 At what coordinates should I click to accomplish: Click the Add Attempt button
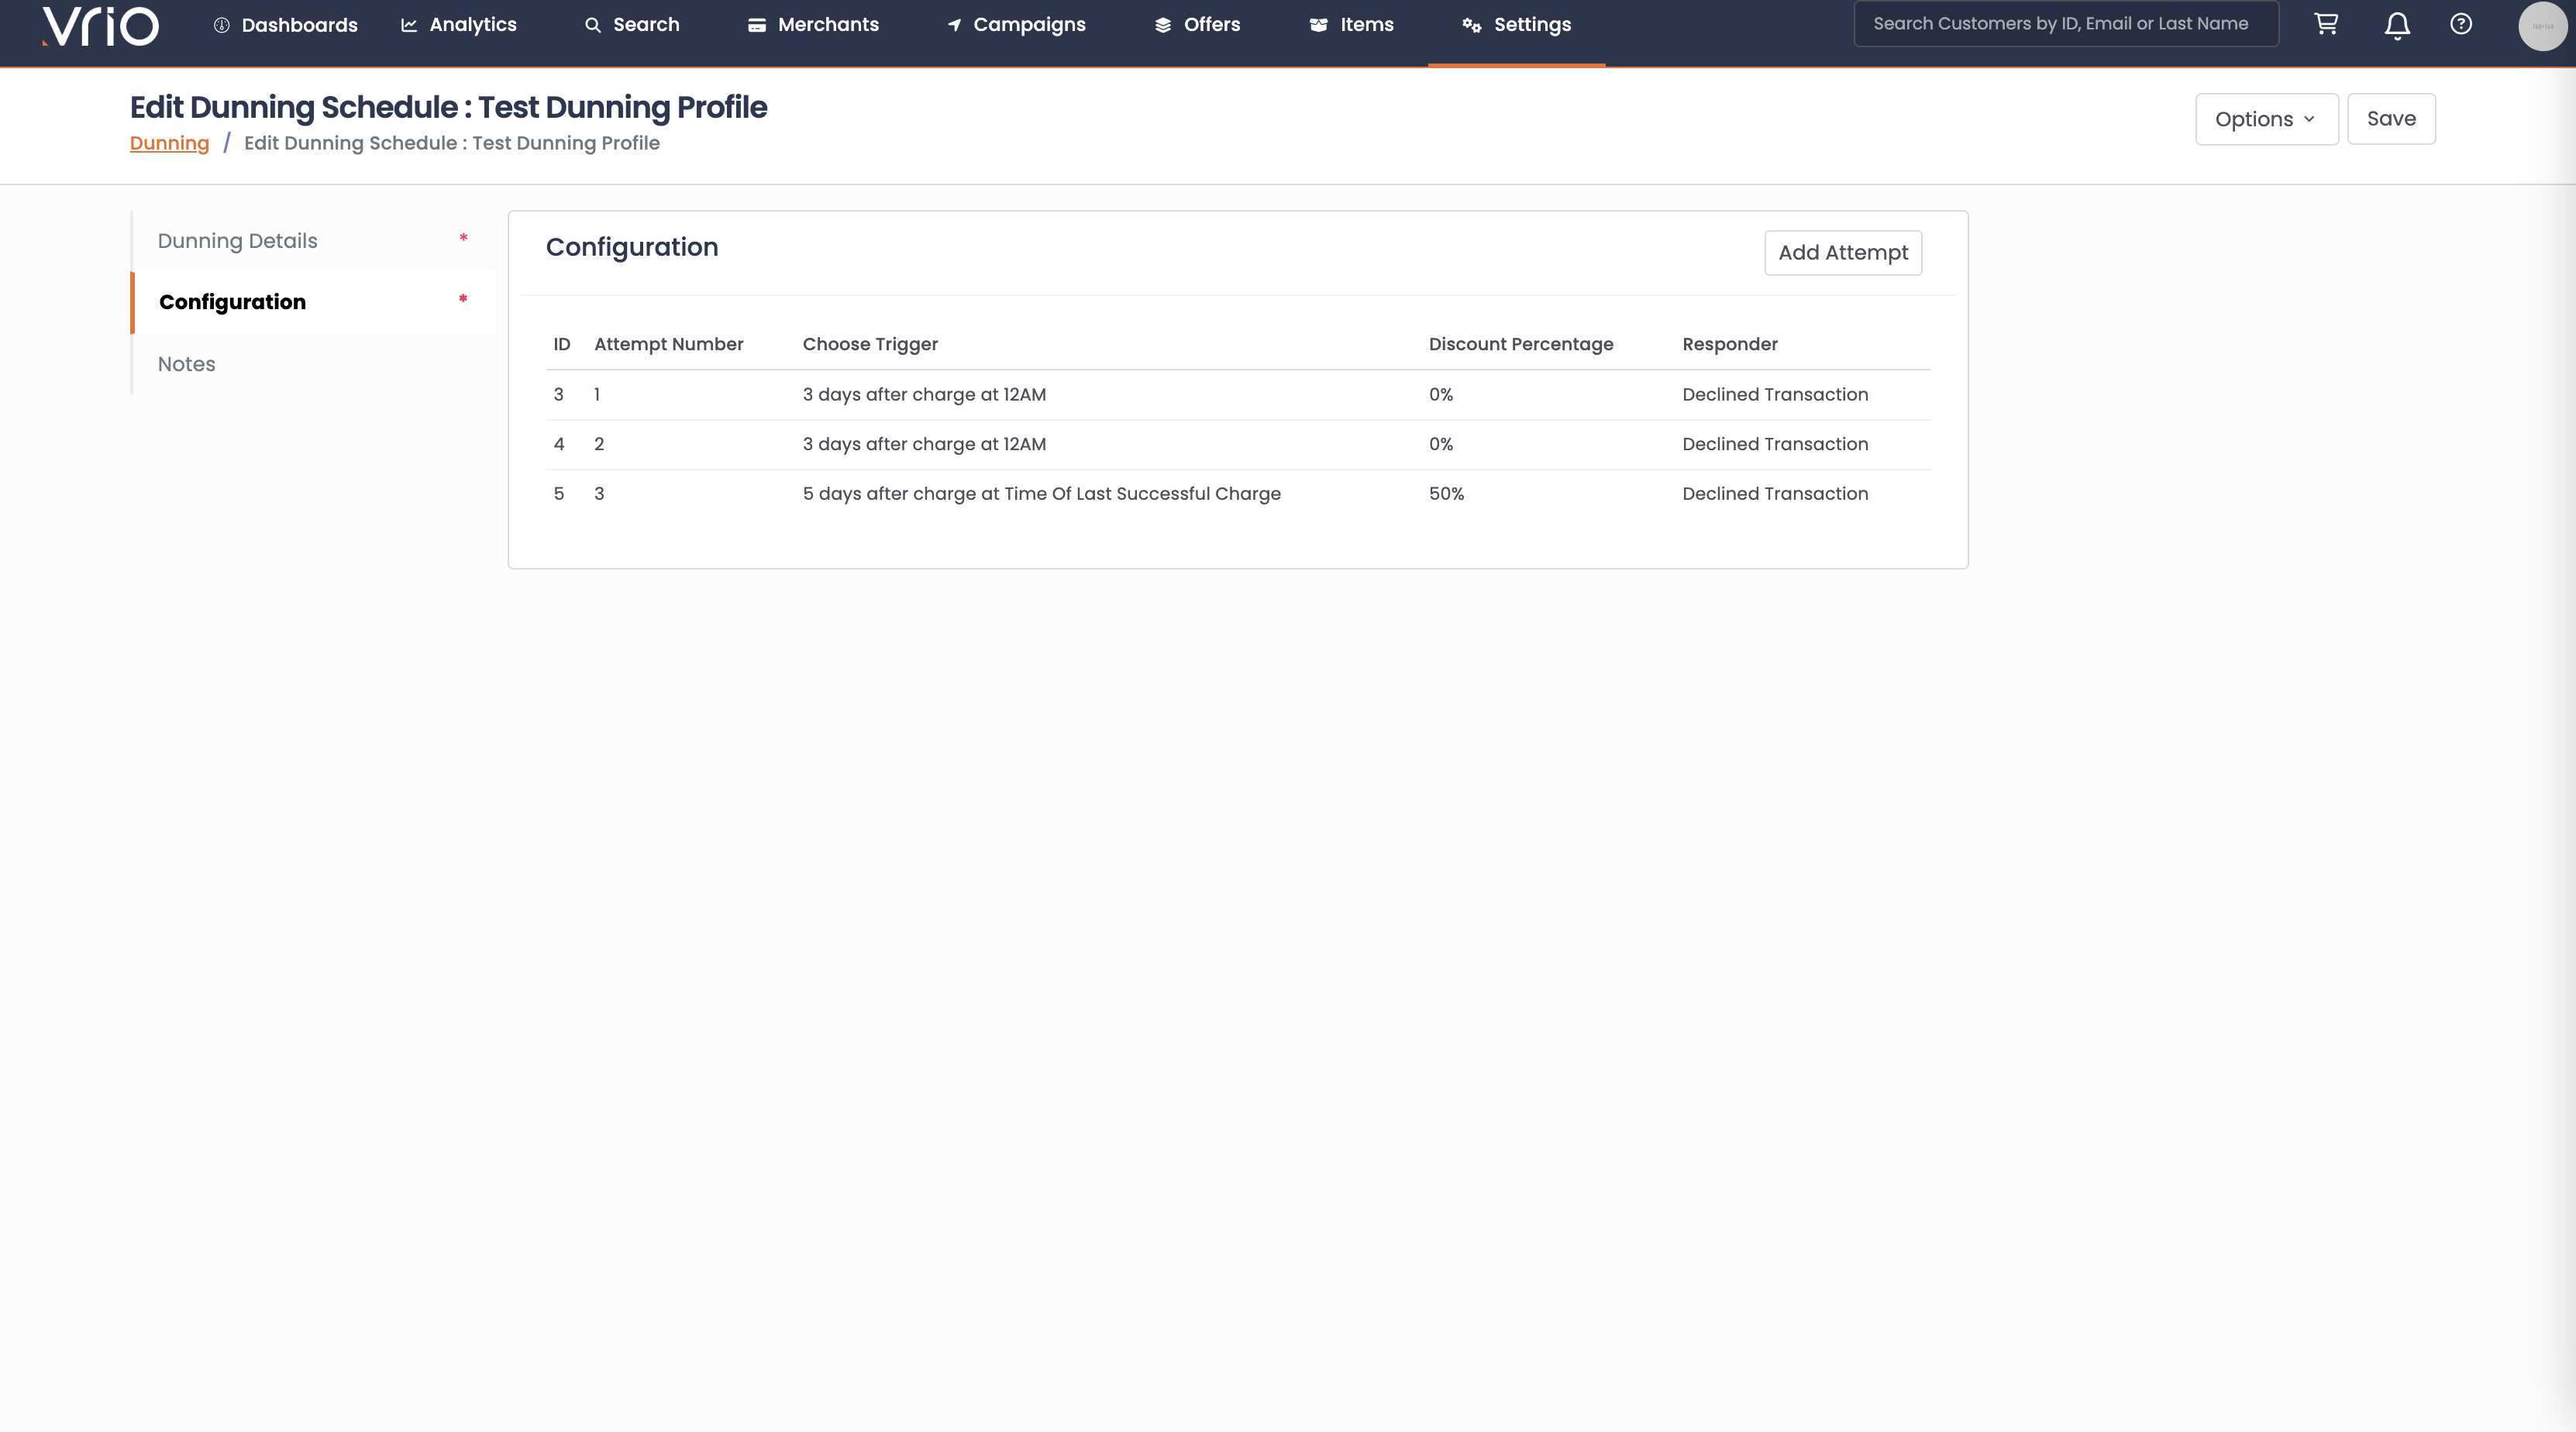[x=1842, y=253]
